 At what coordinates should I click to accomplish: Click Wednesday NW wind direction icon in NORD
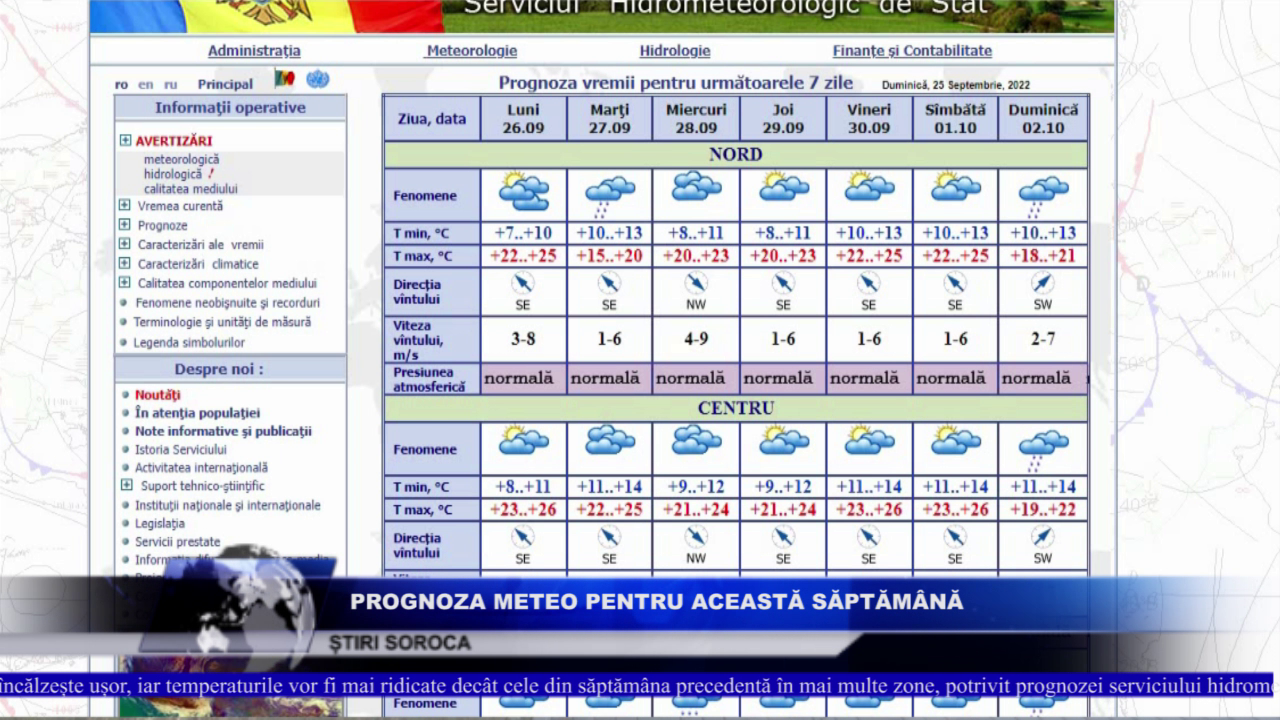point(696,284)
